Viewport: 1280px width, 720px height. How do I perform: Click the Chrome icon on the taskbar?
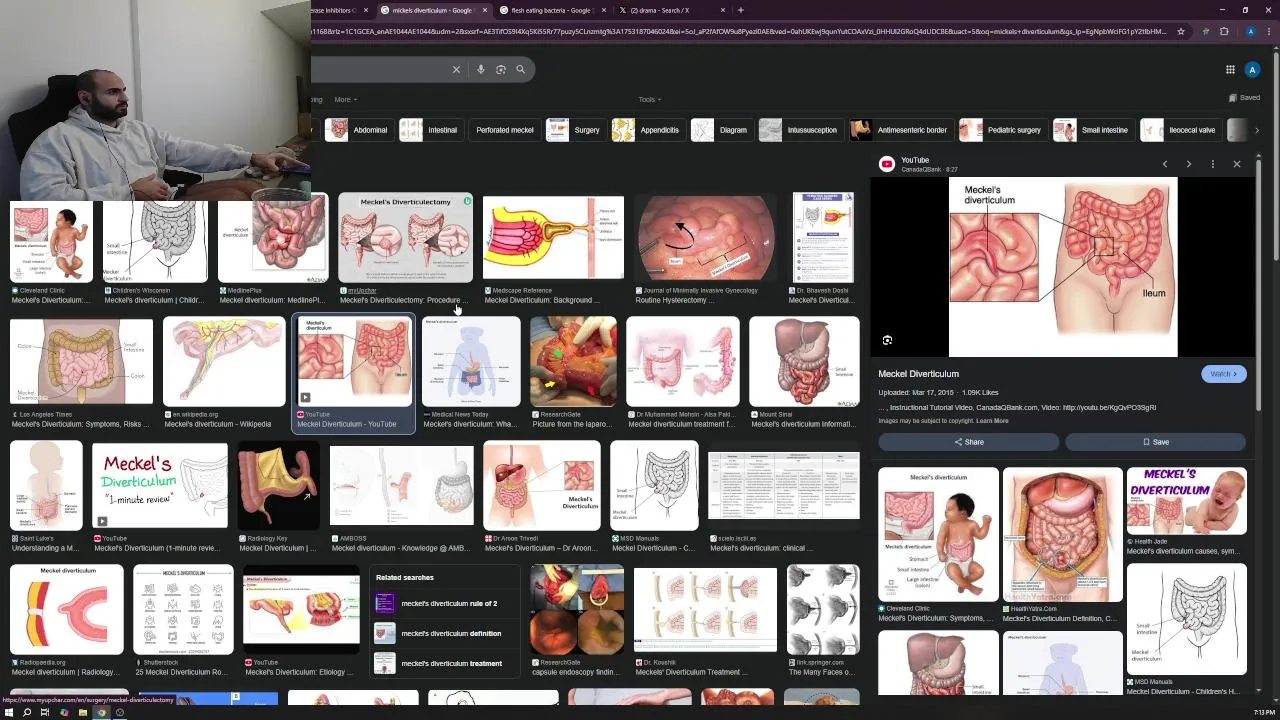[101, 712]
